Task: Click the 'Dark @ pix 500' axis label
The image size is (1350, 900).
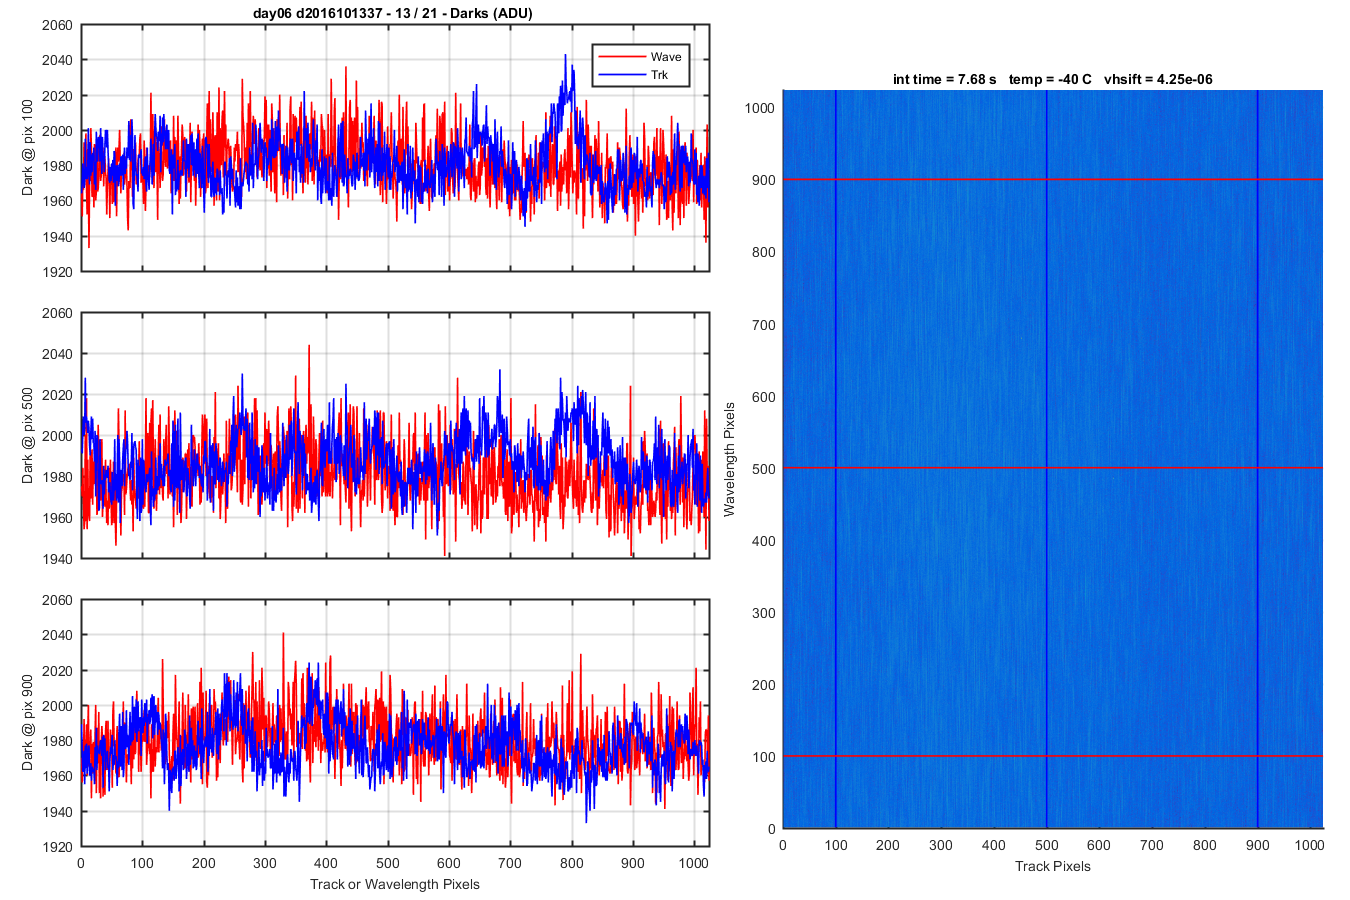Action: (x=27, y=436)
